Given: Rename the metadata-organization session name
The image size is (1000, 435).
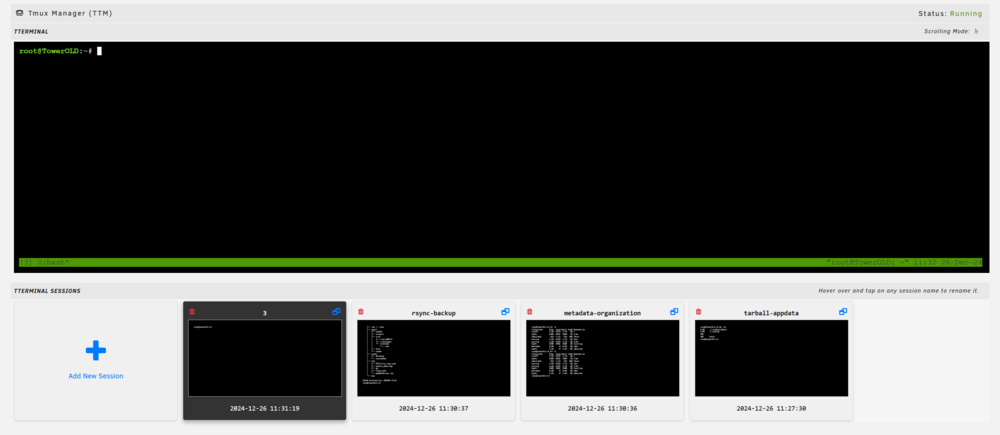Looking at the screenshot, I should tap(602, 313).
